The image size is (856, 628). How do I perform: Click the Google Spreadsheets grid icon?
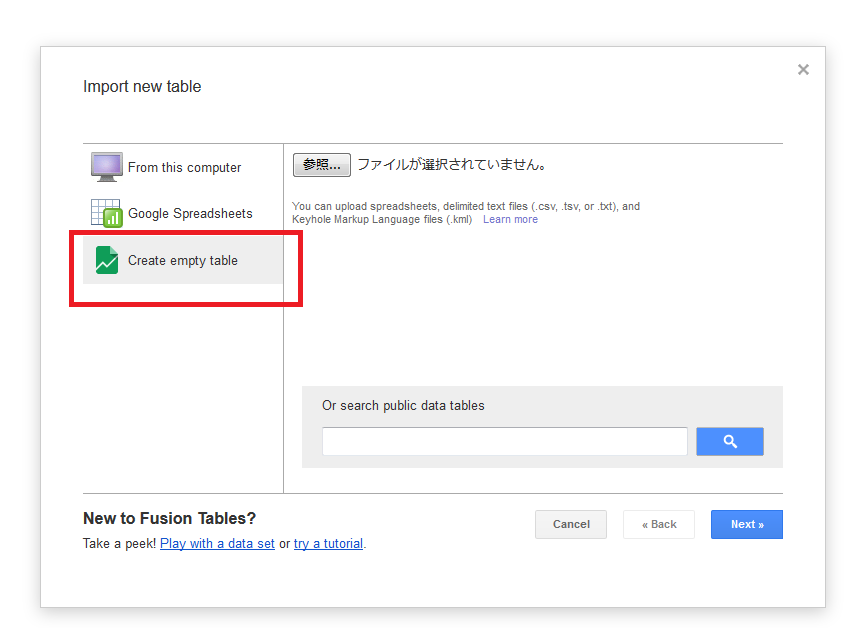(x=106, y=213)
